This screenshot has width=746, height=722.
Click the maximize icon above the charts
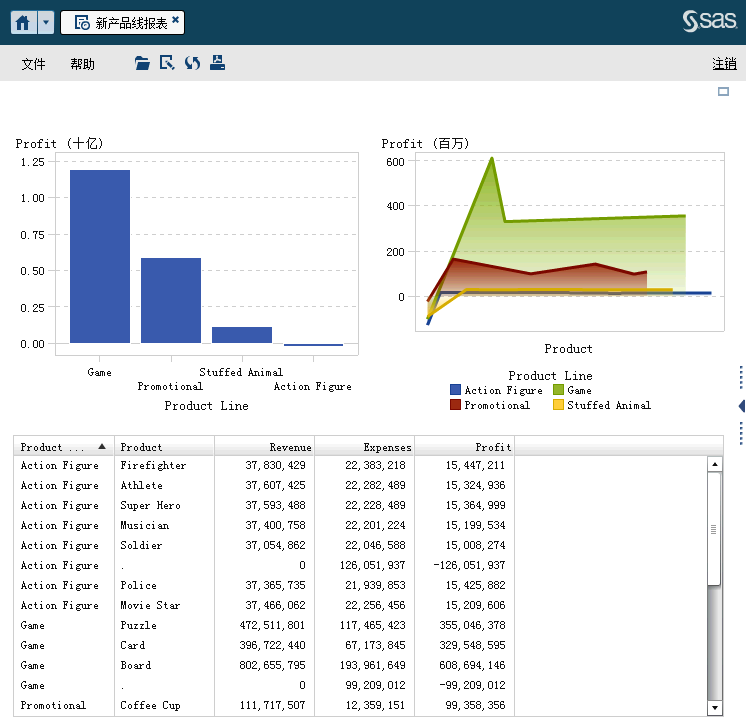723,92
